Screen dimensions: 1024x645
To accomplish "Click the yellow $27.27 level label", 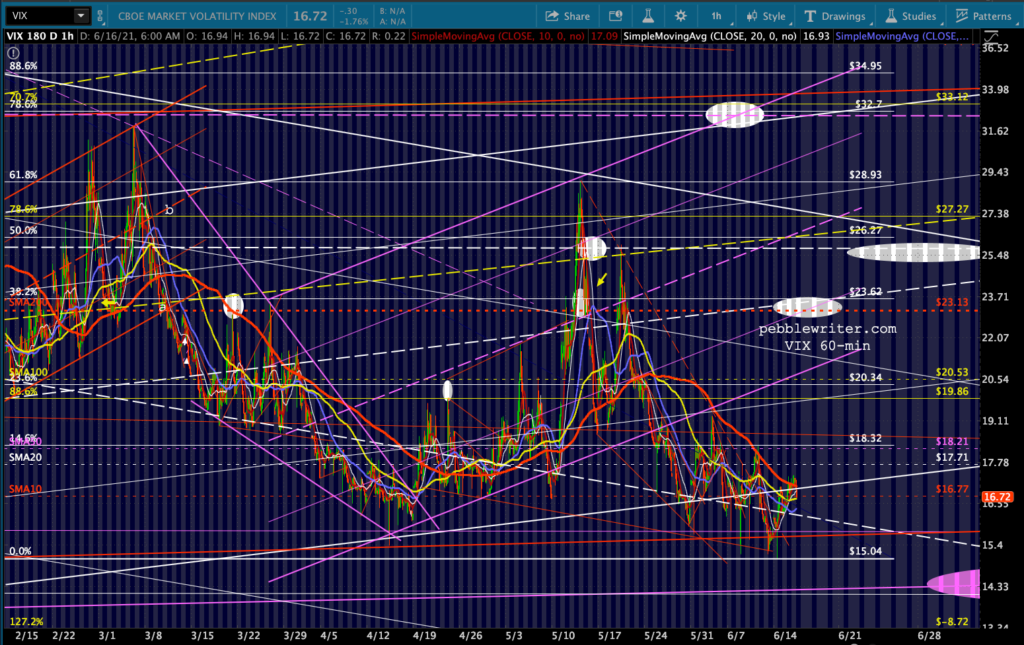I will [952, 210].
